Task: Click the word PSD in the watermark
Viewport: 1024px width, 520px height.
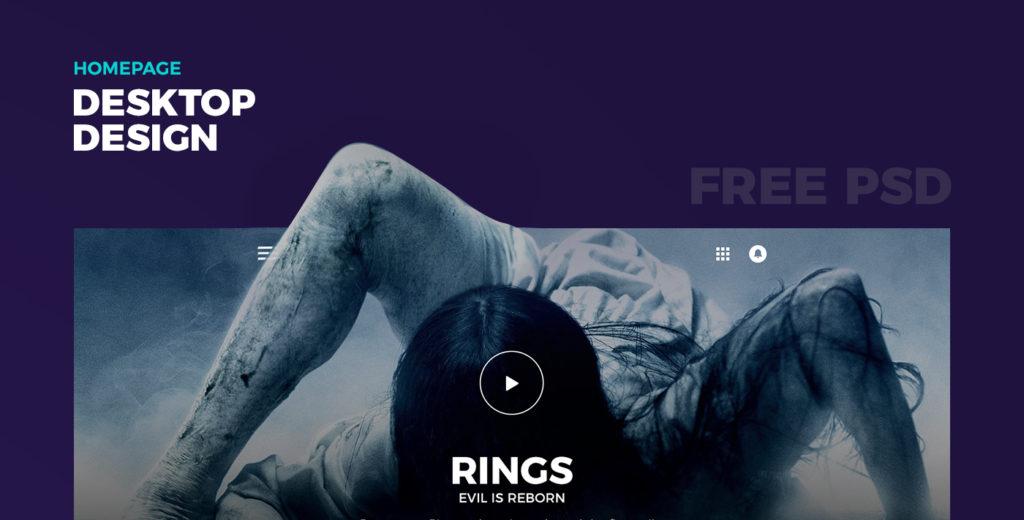Action: click(898, 186)
